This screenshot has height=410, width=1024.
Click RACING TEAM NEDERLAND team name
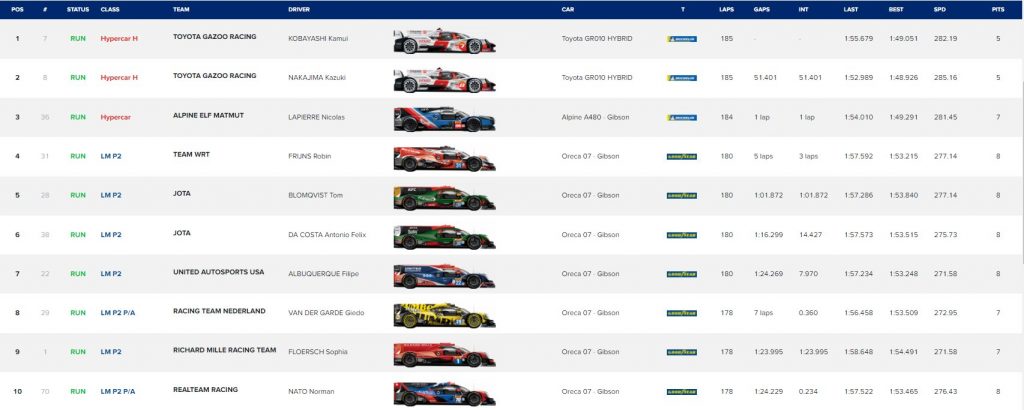pyautogui.click(x=219, y=311)
